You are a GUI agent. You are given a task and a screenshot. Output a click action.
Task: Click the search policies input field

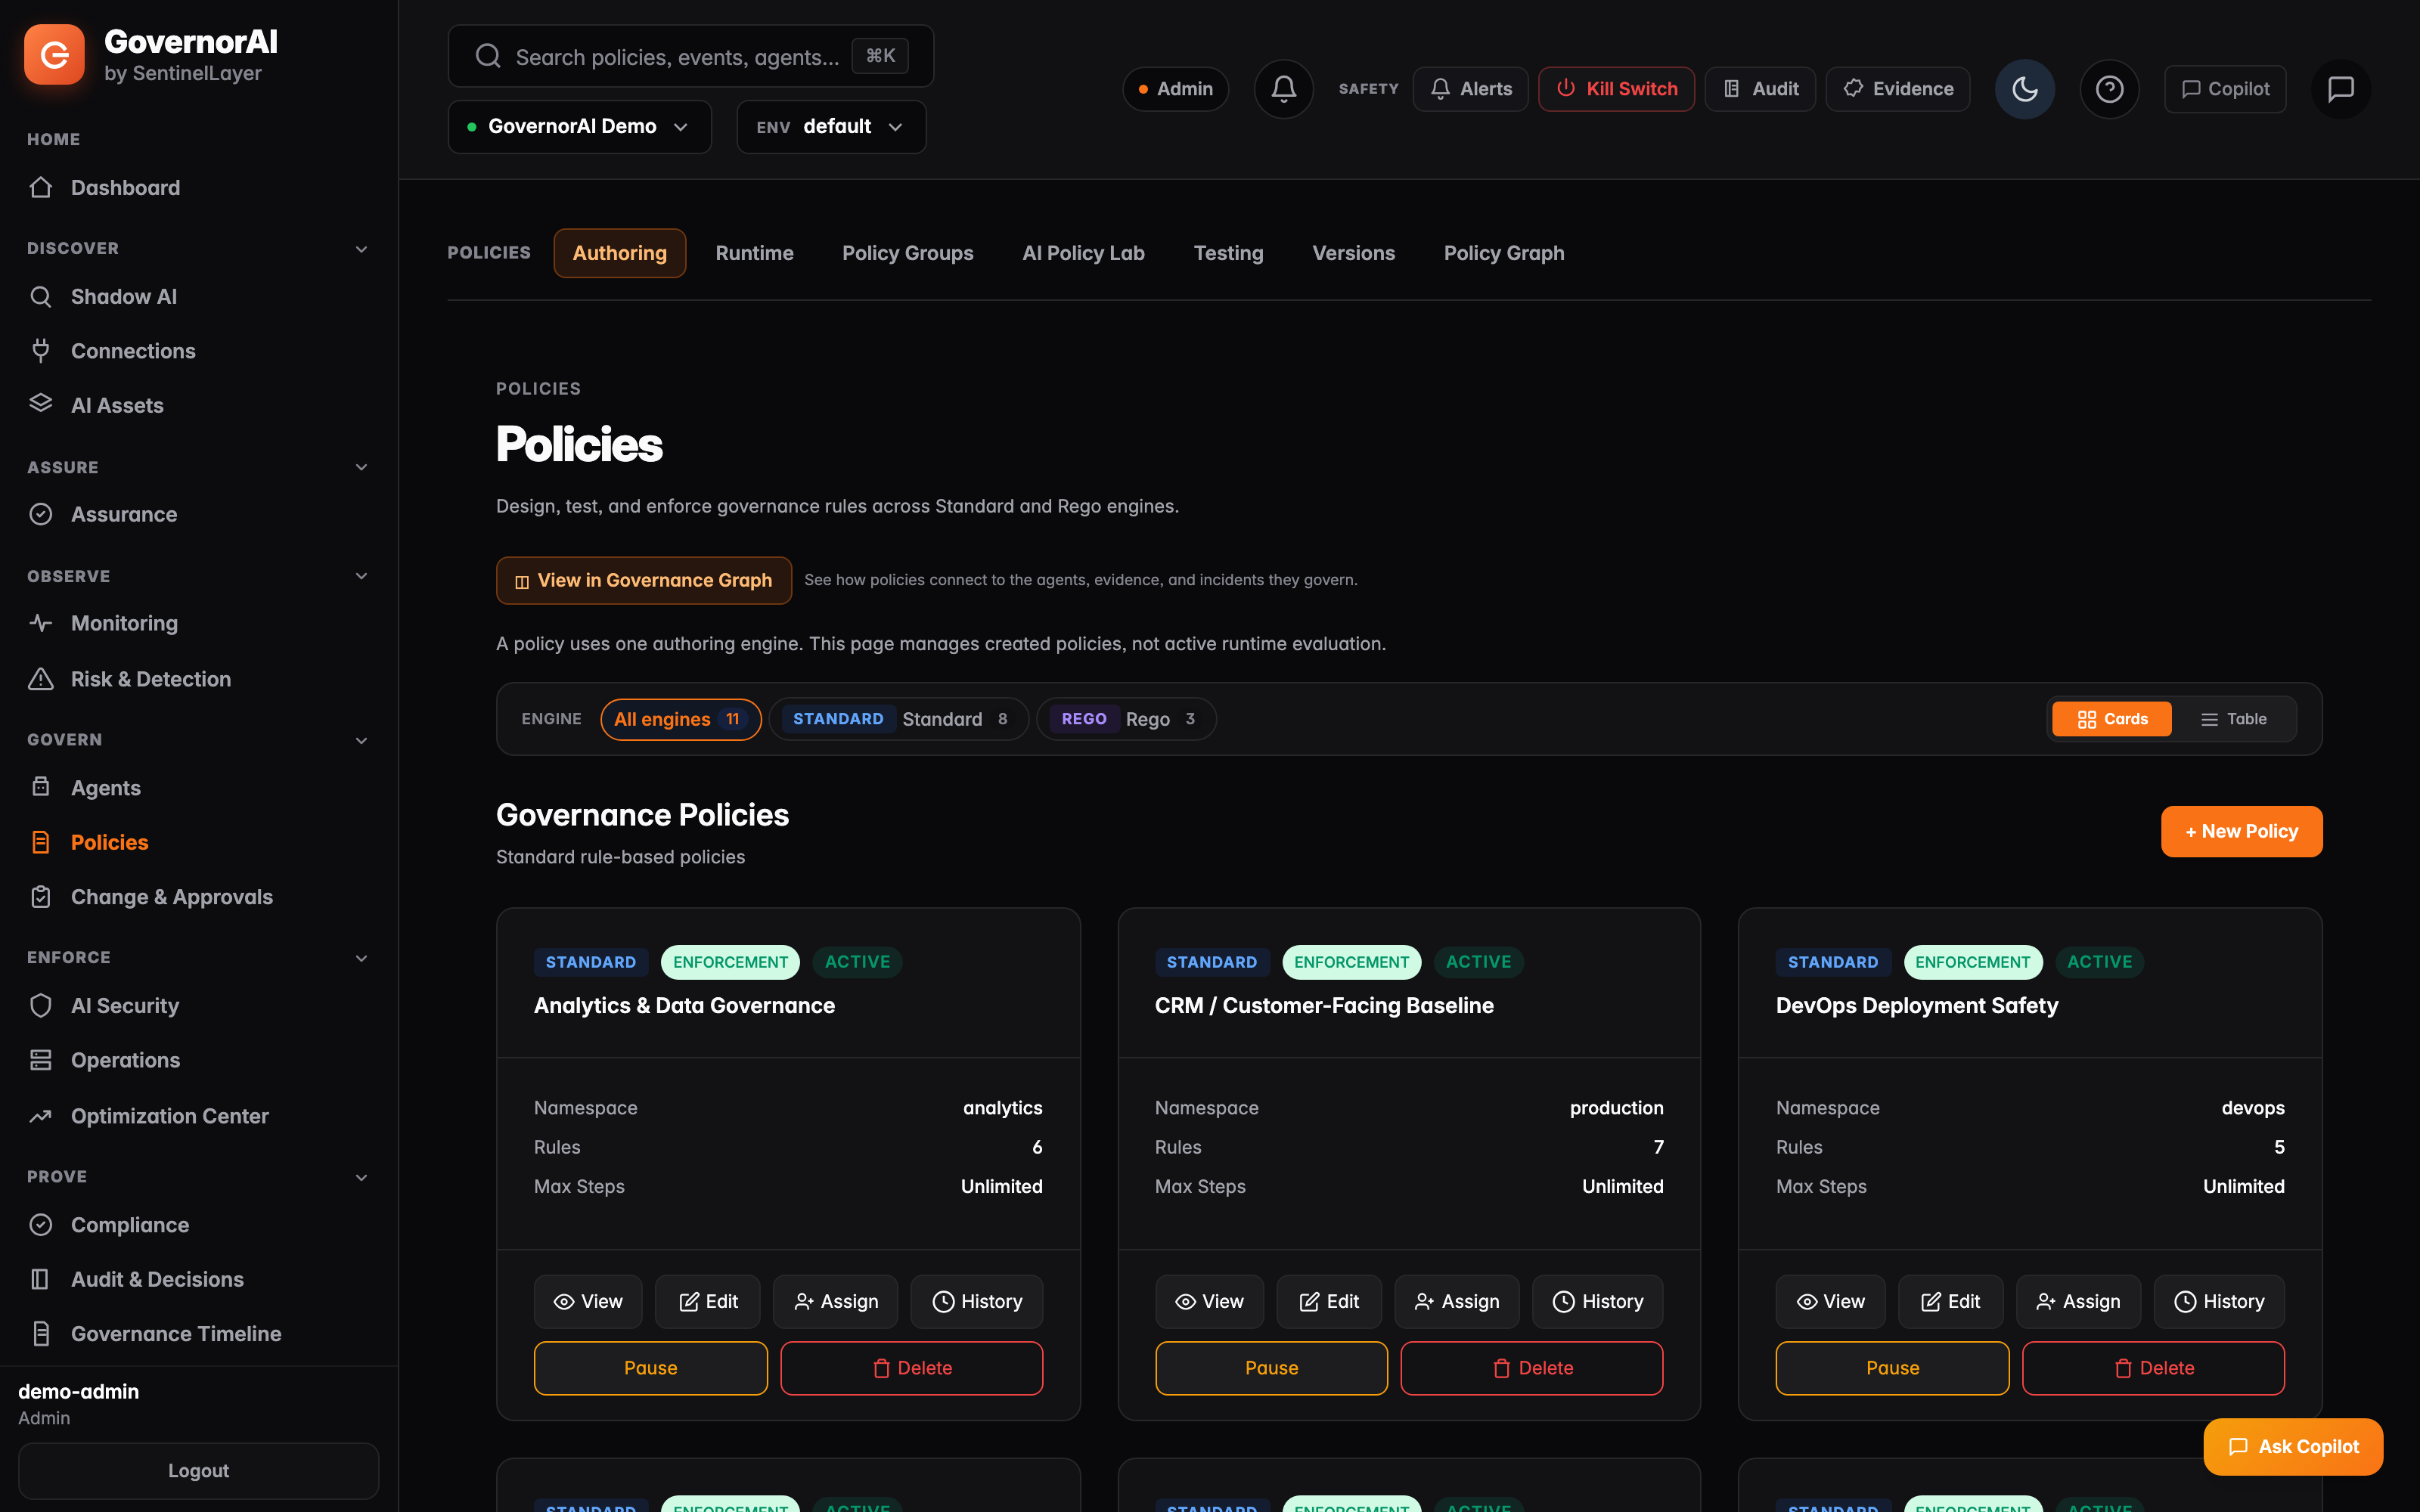pyautogui.click(x=690, y=56)
